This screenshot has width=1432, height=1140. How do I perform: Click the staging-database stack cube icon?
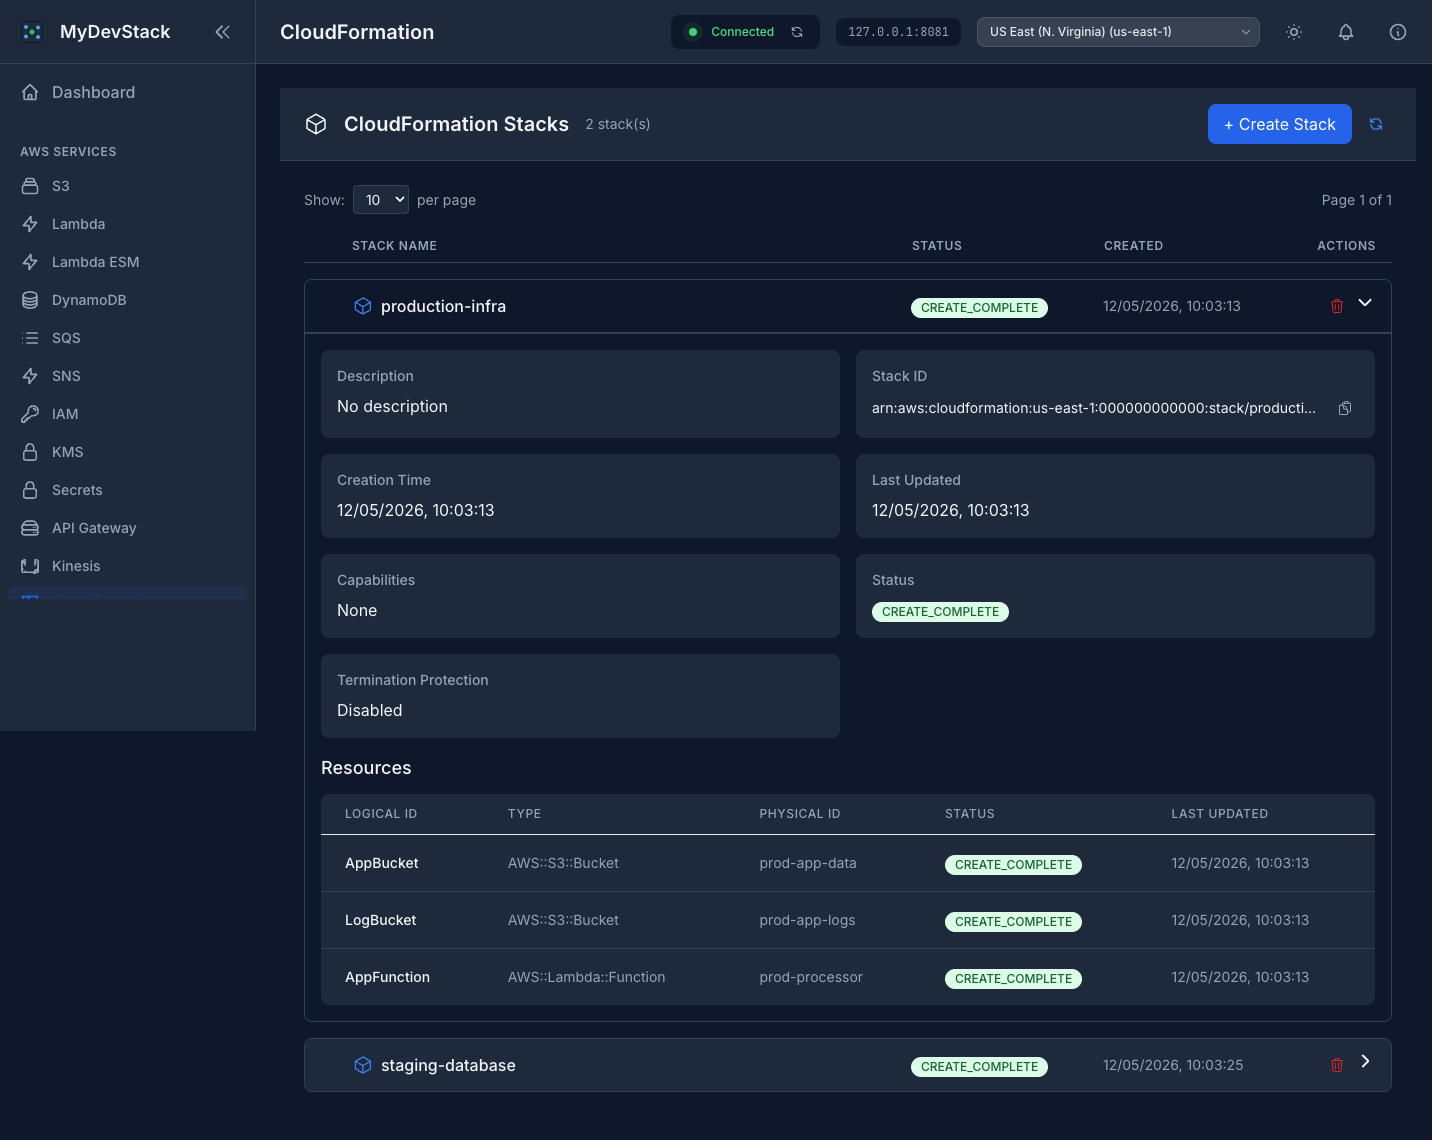point(363,1065)
